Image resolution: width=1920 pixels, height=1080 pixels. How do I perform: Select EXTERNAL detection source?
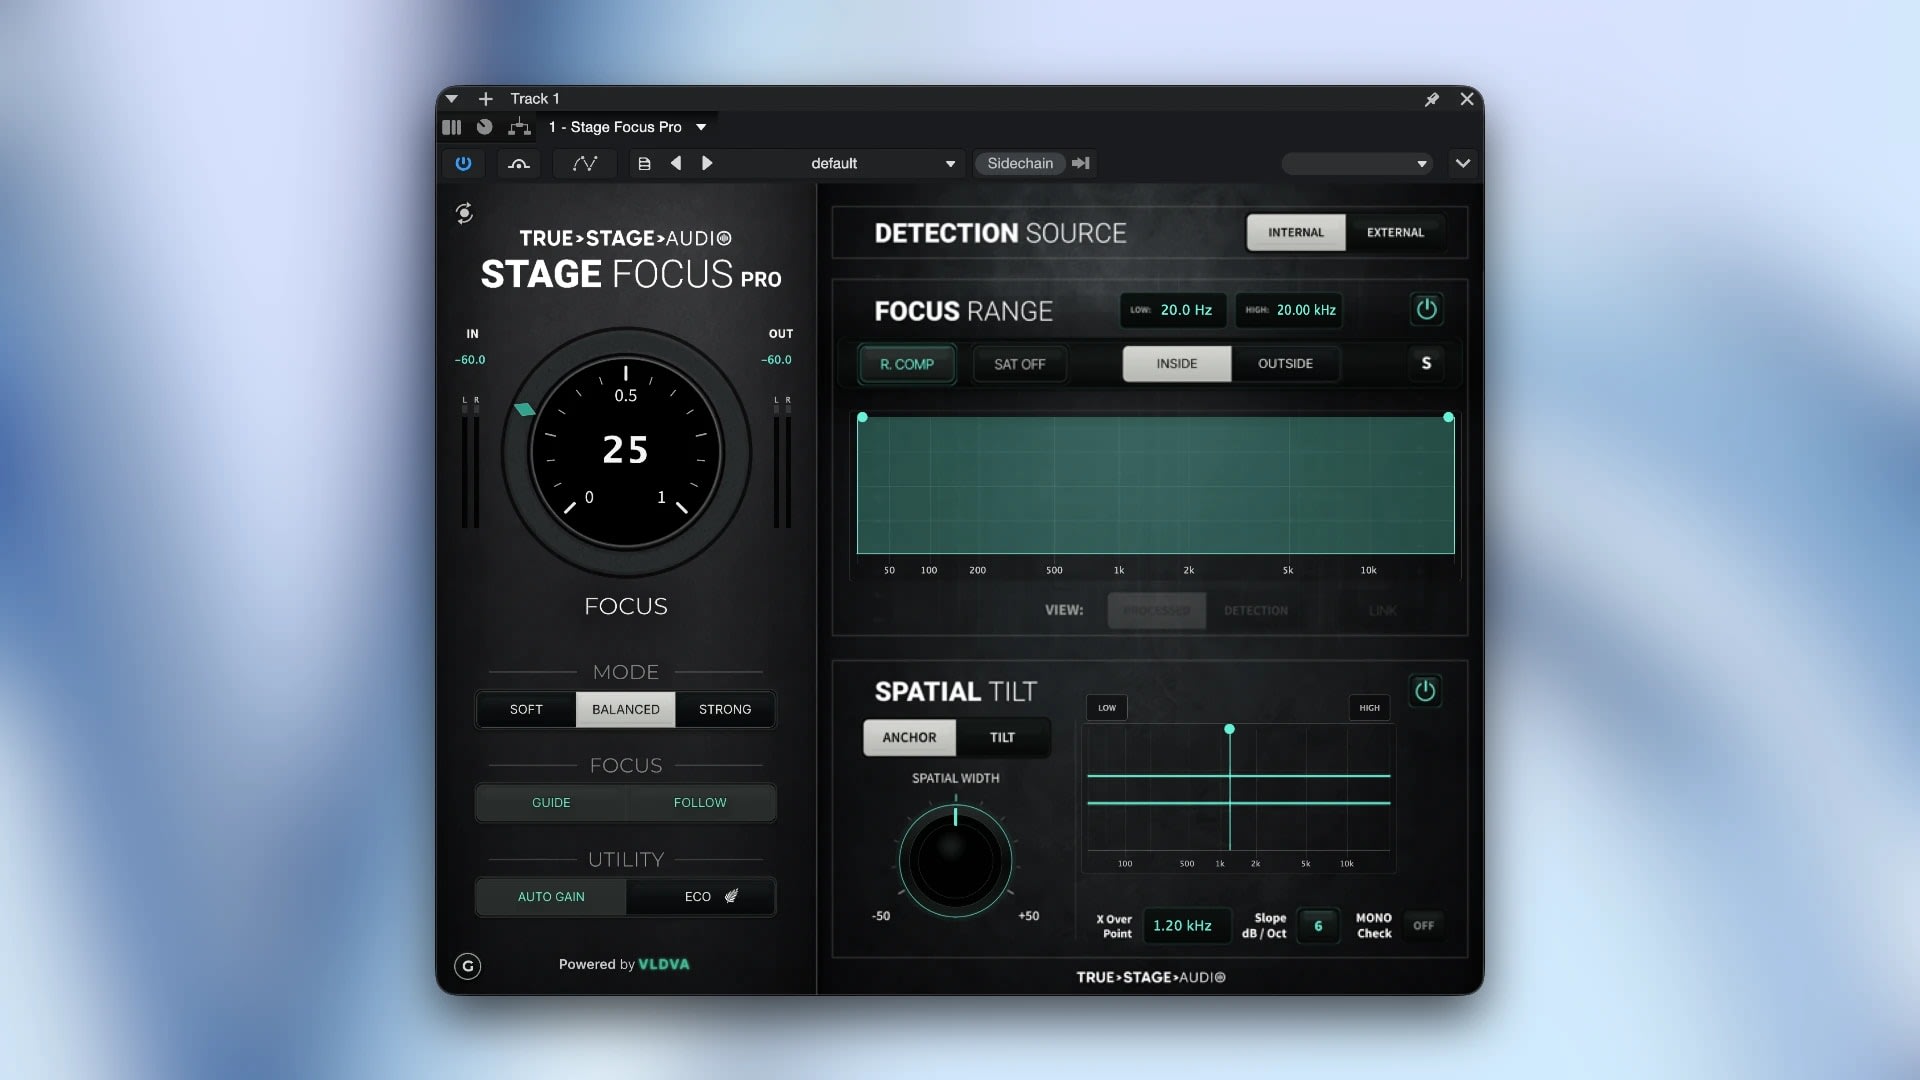click(1395, 232)
